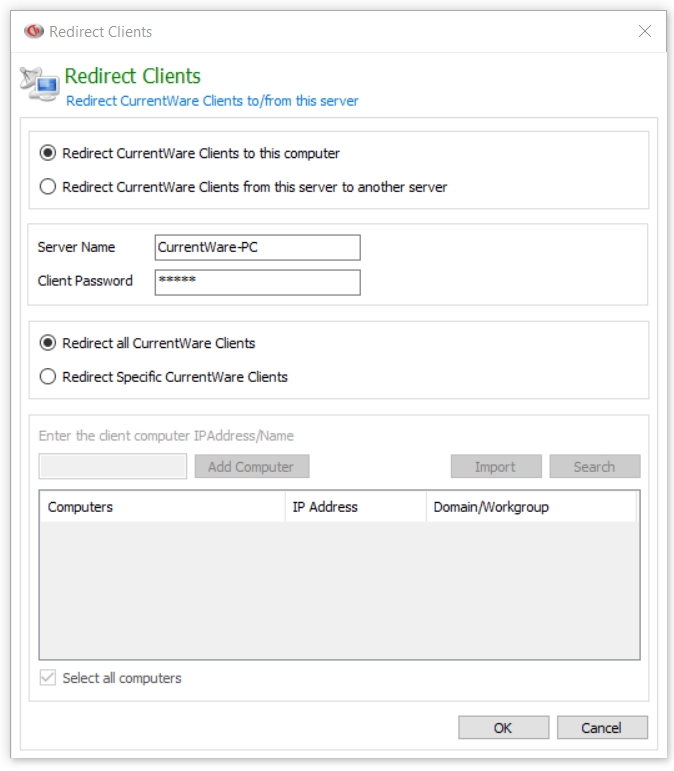Click into the Server Name field
The width and height of the screenshot is (674, 771).
[257, 247]
